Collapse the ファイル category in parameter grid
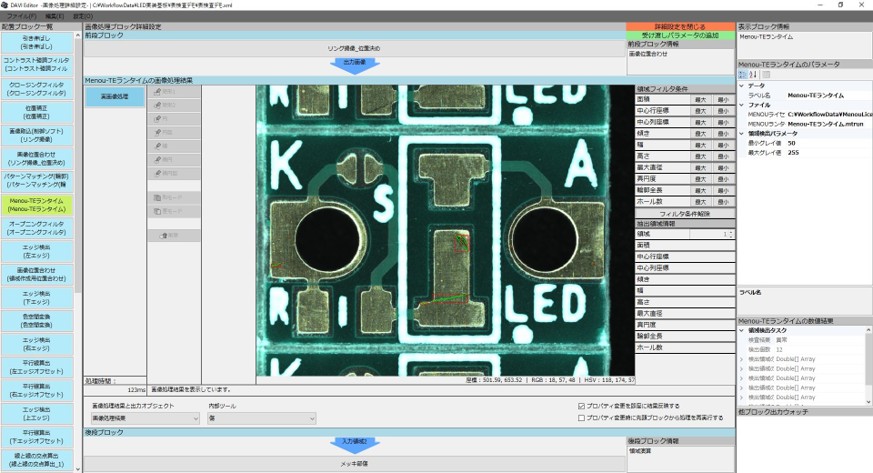 pos(742,103)
